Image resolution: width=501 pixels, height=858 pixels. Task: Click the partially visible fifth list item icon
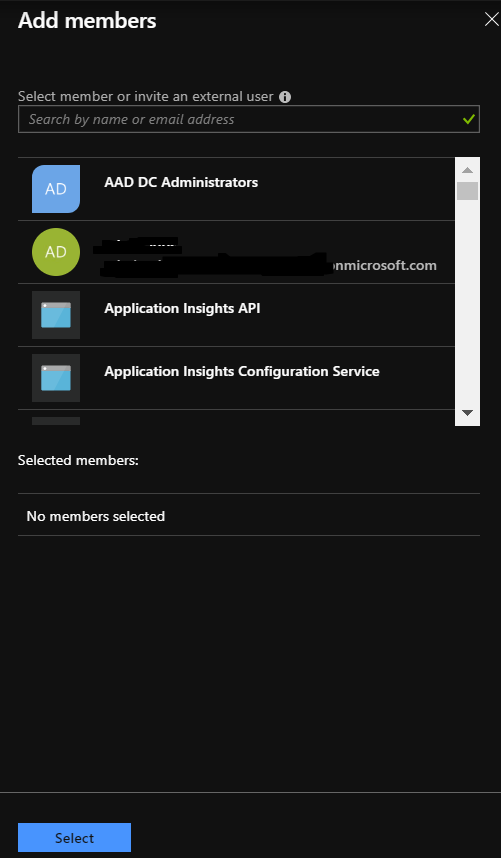tap(56, 421)
